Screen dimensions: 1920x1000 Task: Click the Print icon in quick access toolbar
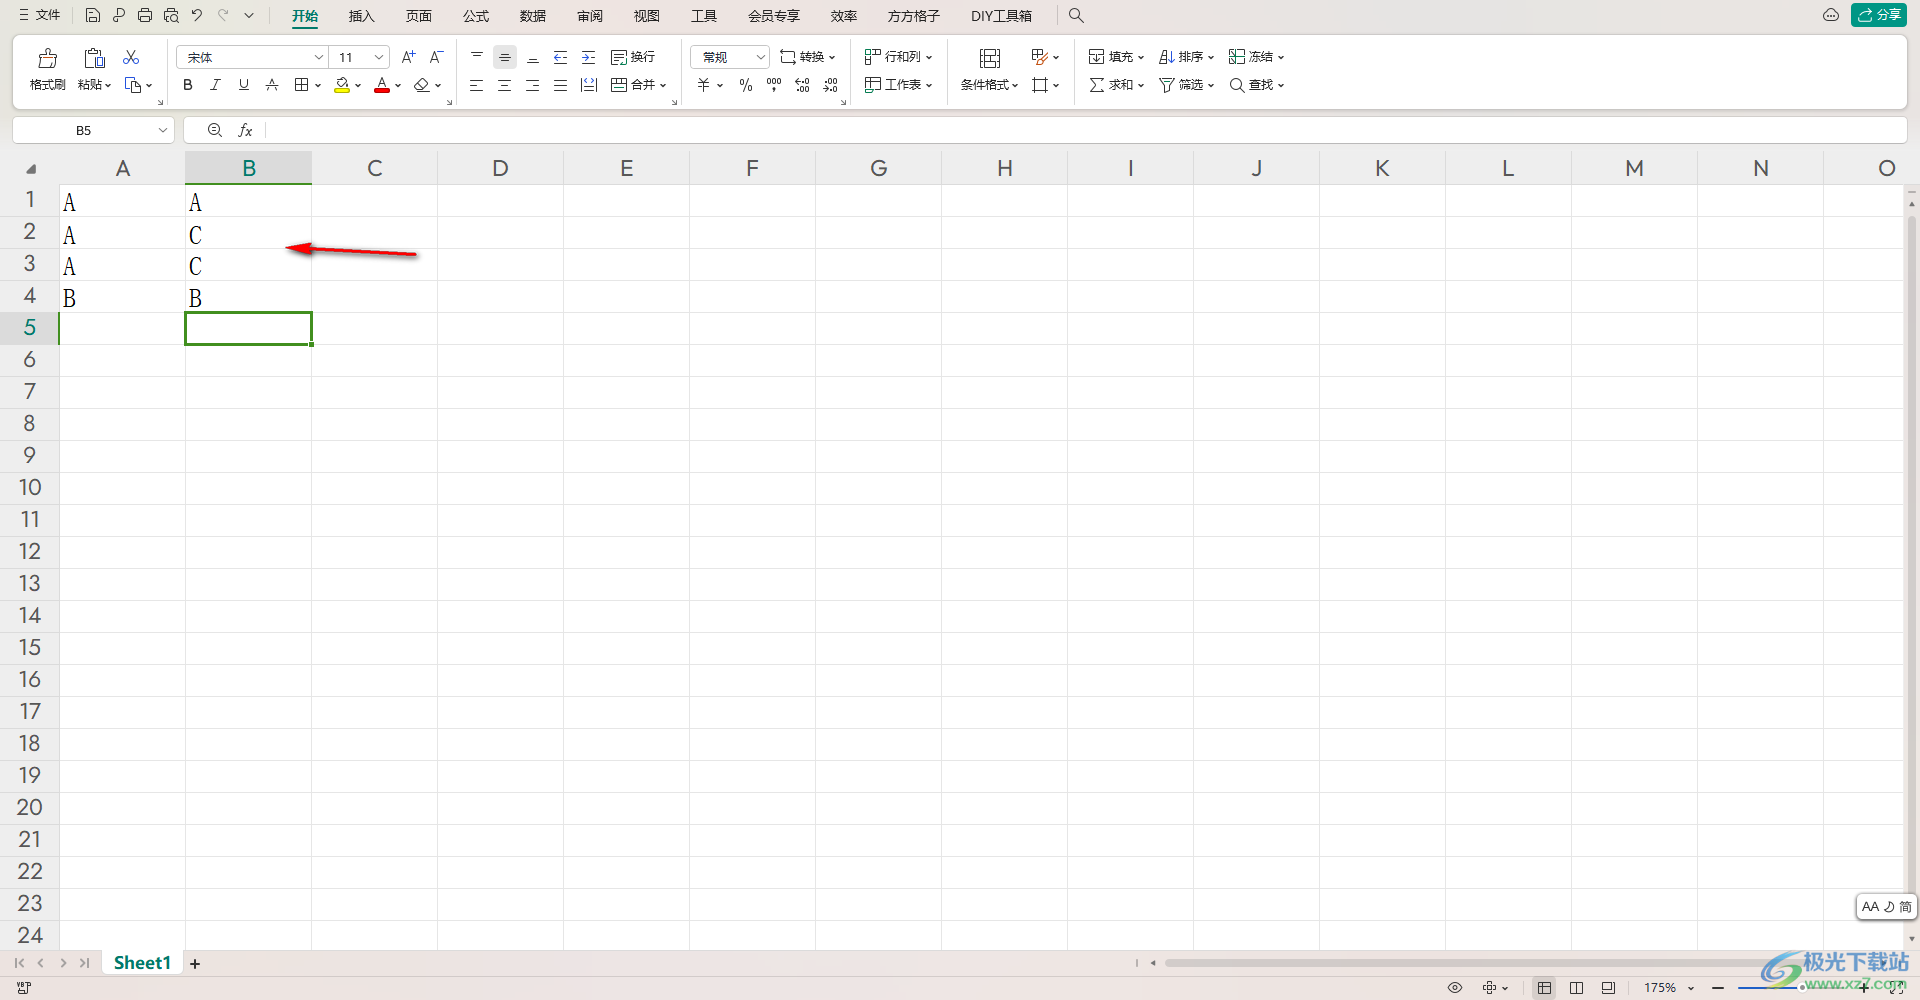point(145,15)
